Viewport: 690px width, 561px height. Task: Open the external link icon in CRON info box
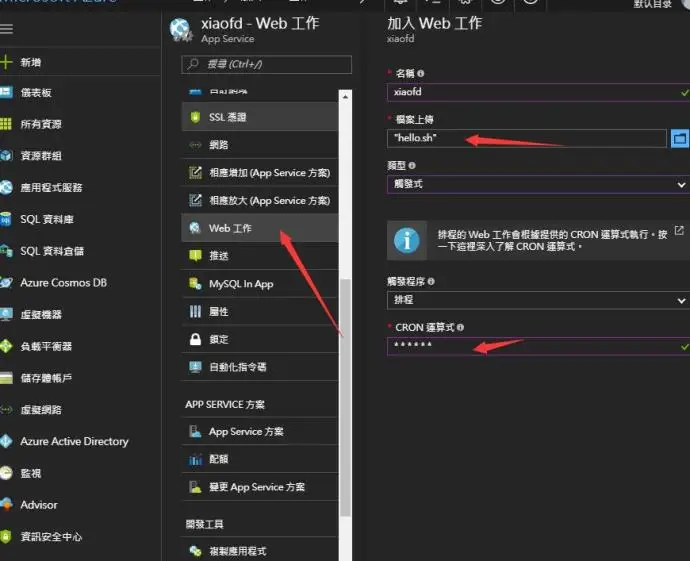[x=679, y=231]
